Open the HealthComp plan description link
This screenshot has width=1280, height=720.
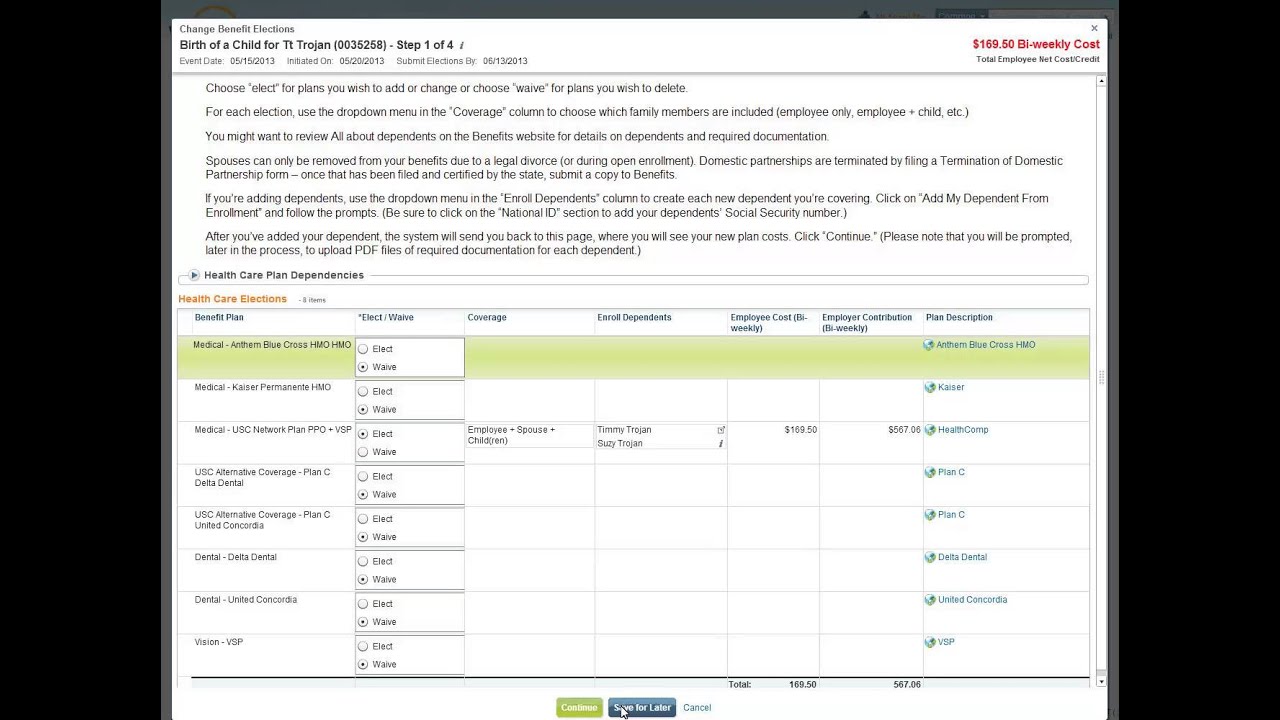pyautogui.click(x=963, y=430)
